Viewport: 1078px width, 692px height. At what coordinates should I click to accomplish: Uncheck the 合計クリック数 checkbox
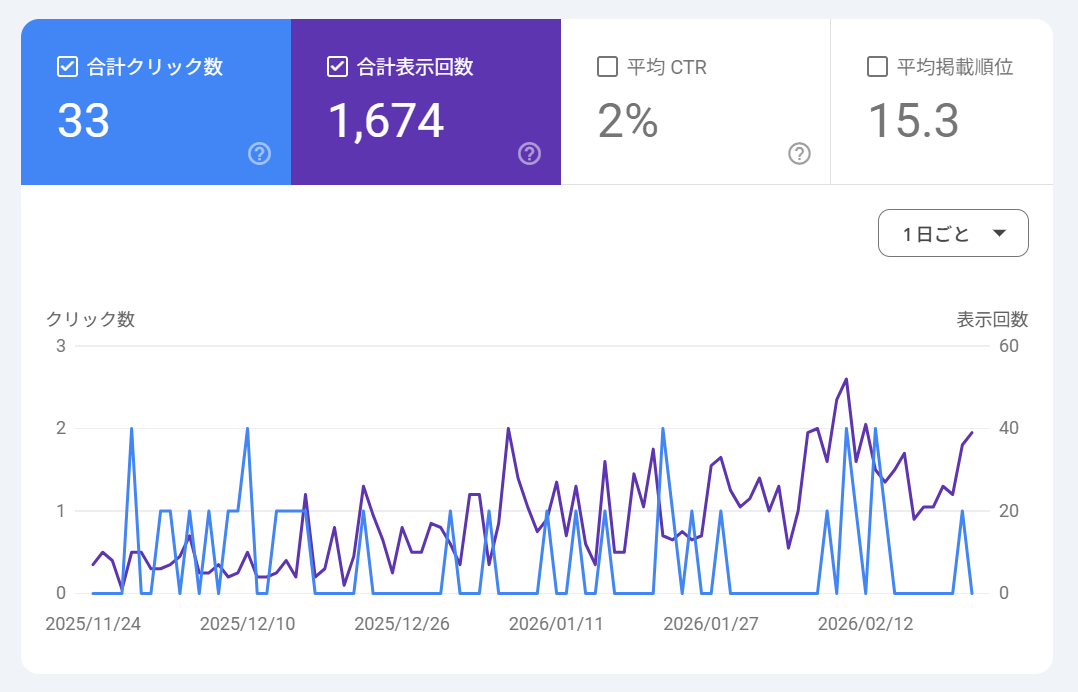coord(67,66)
